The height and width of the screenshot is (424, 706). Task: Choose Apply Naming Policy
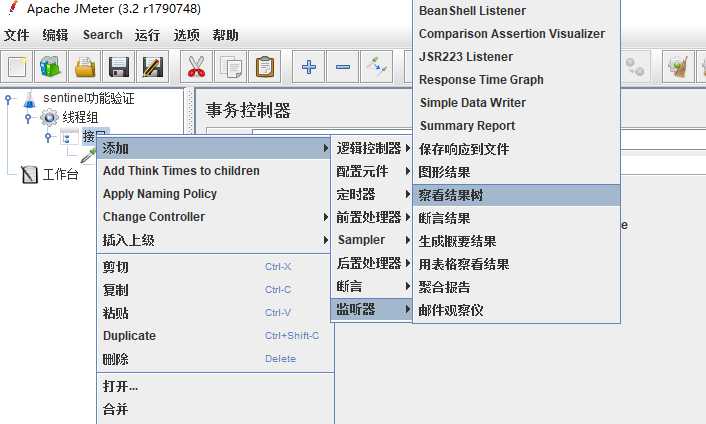(x=215, y=194)
